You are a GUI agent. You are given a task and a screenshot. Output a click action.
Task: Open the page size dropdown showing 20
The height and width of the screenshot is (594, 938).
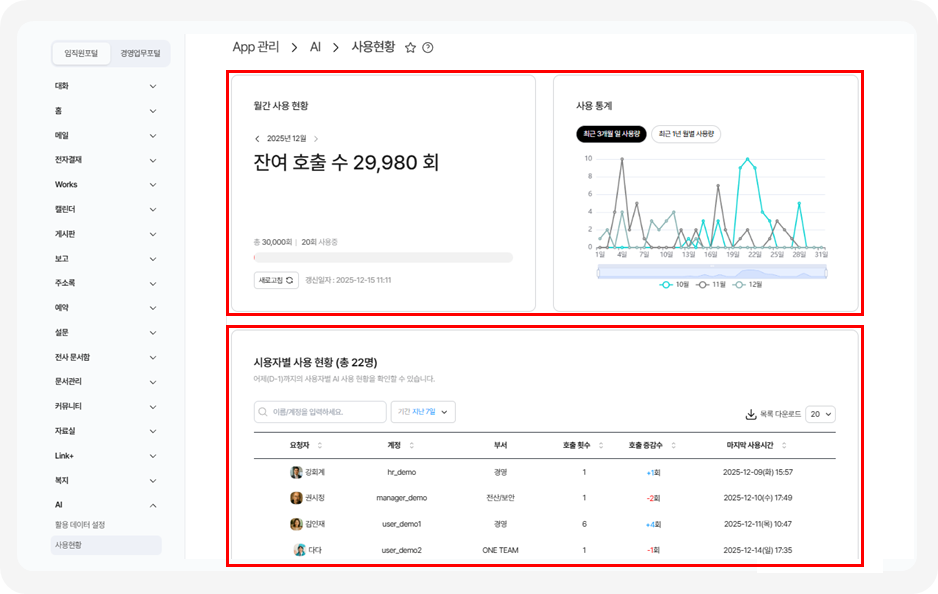tap(818, 414)
